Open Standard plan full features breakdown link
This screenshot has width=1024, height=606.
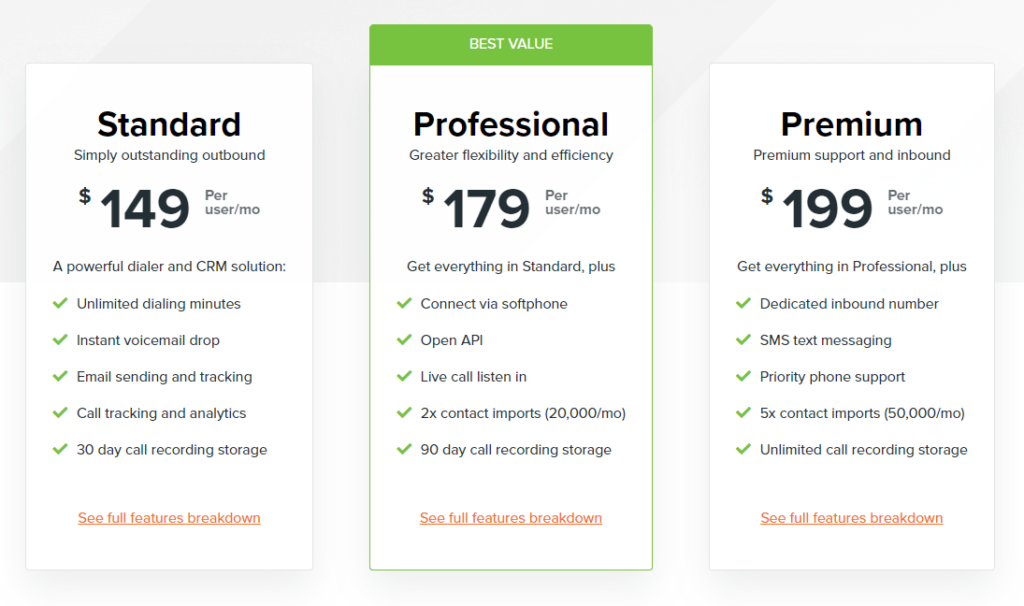click(169, 518)
